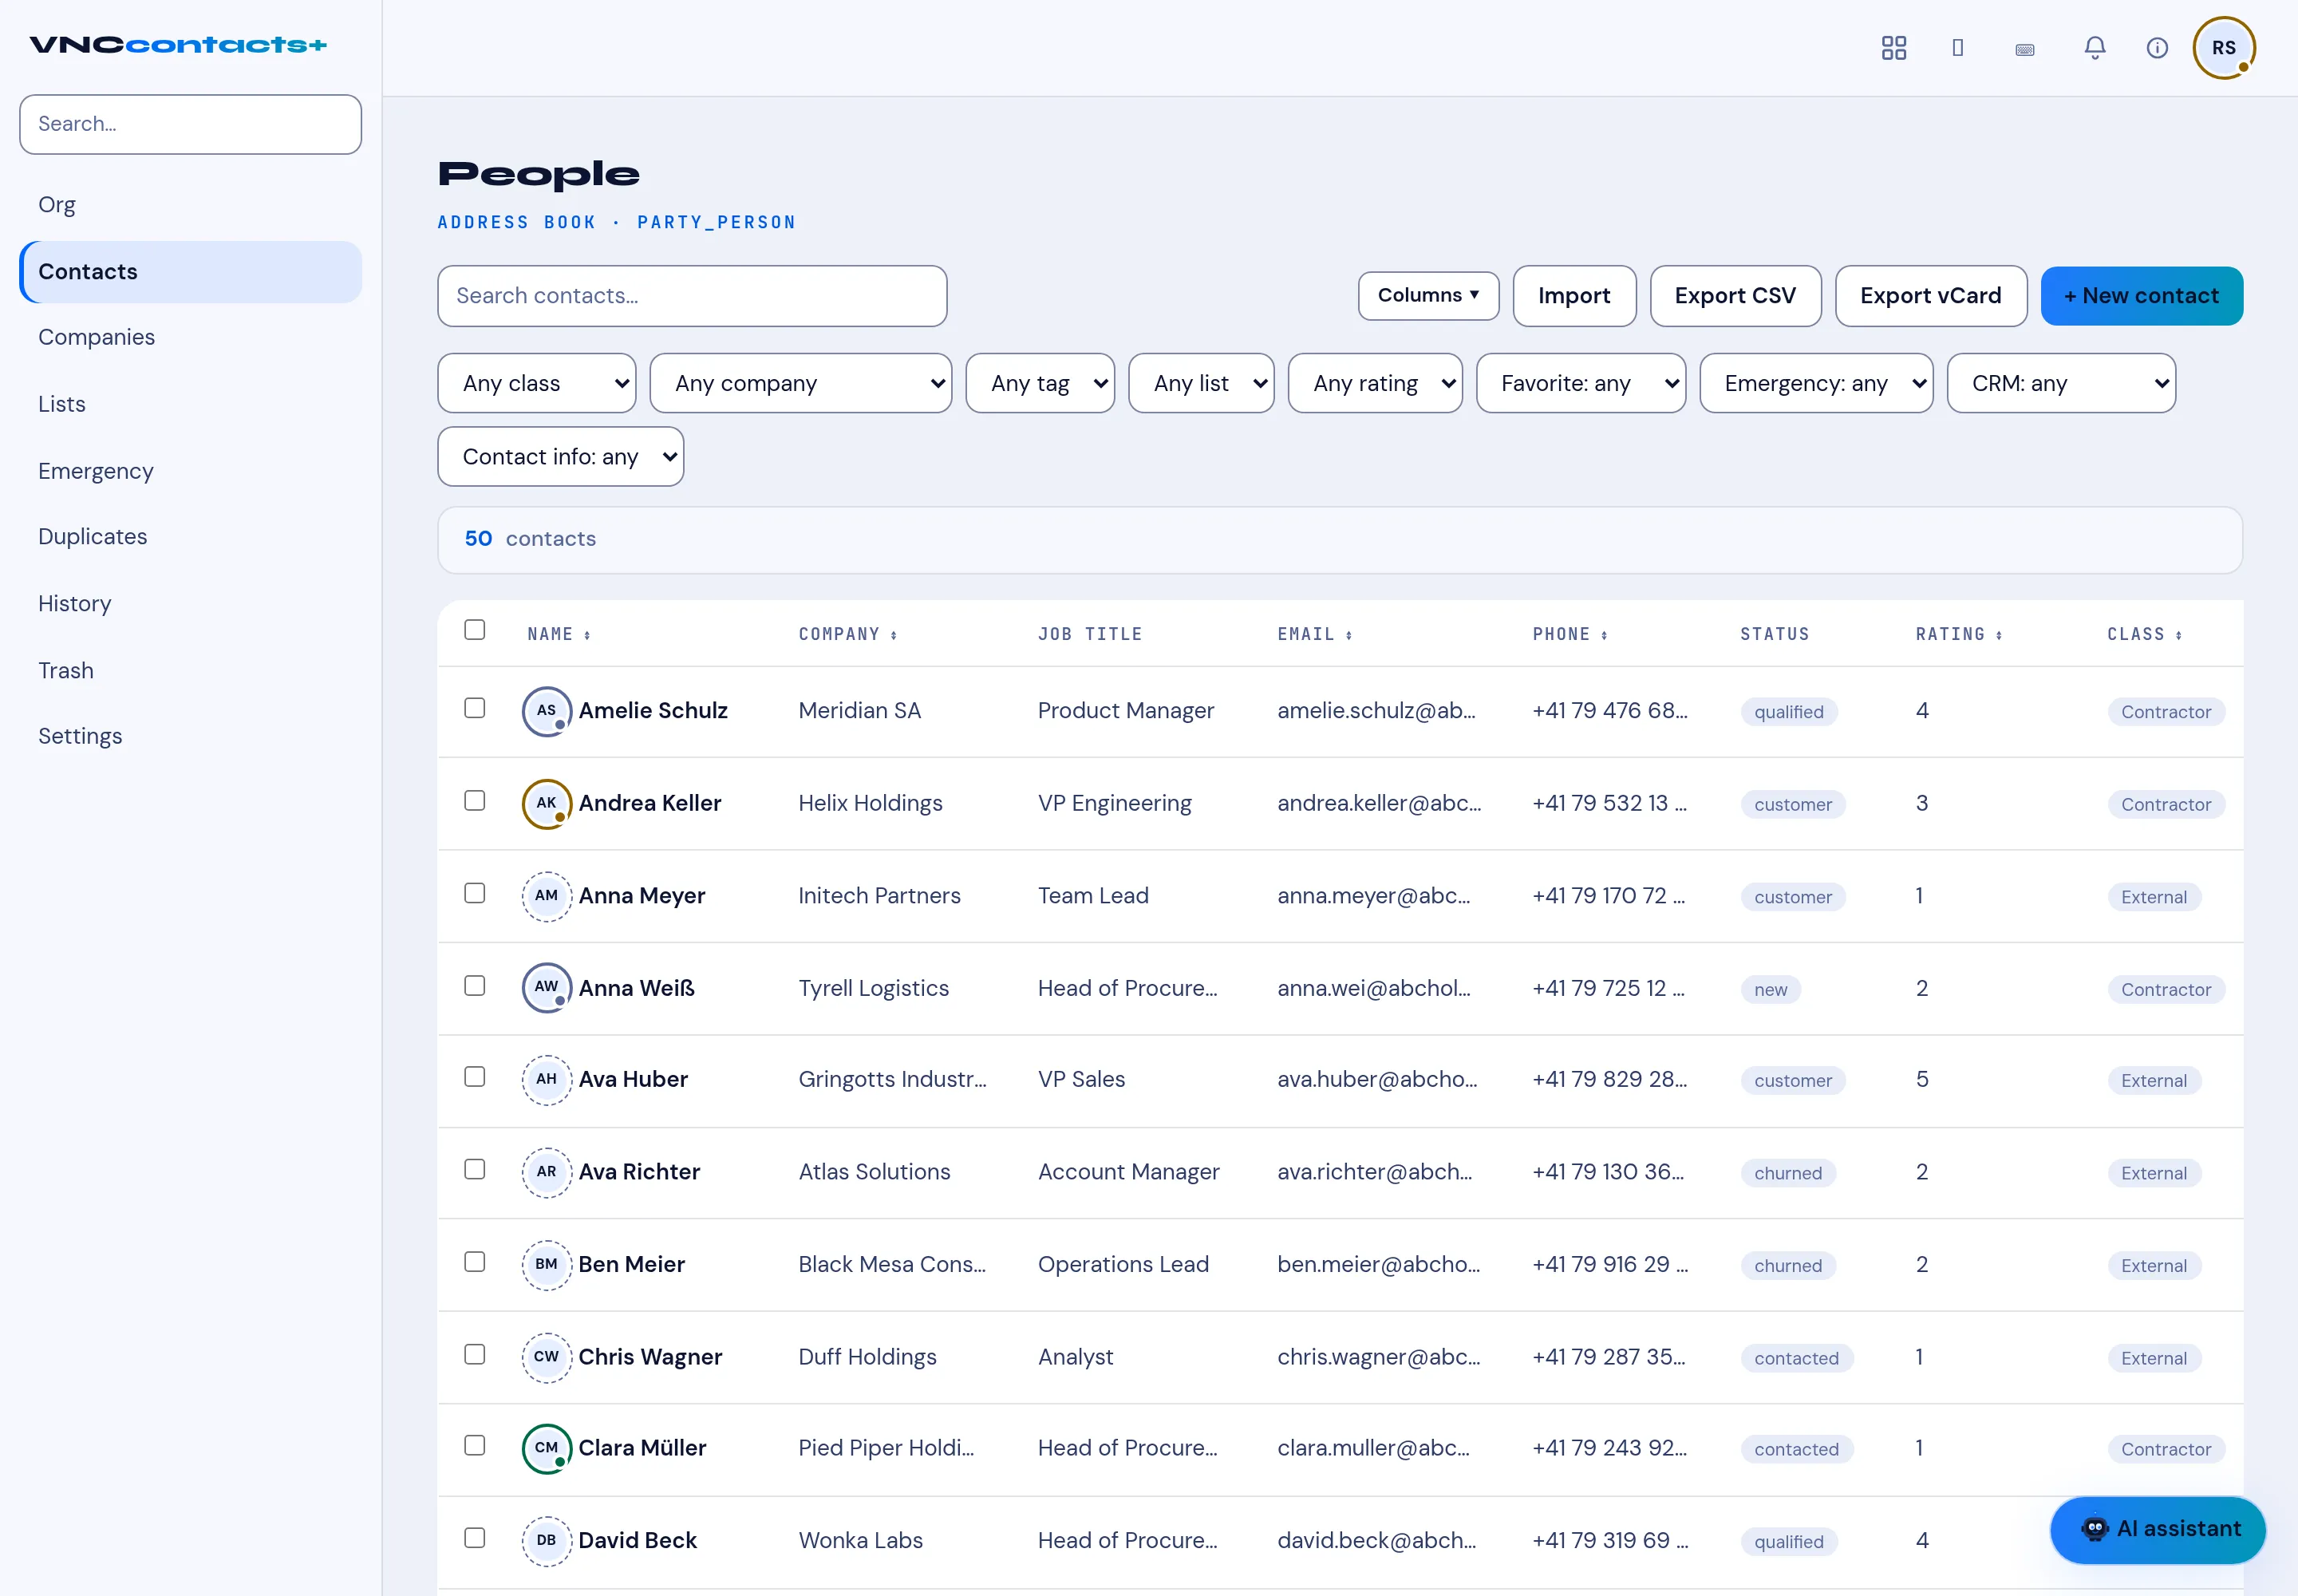The width and height of the screenshot is (2298, 1596).
Task: Focus the sidebar Search… field
Action: tap(190, 124)
